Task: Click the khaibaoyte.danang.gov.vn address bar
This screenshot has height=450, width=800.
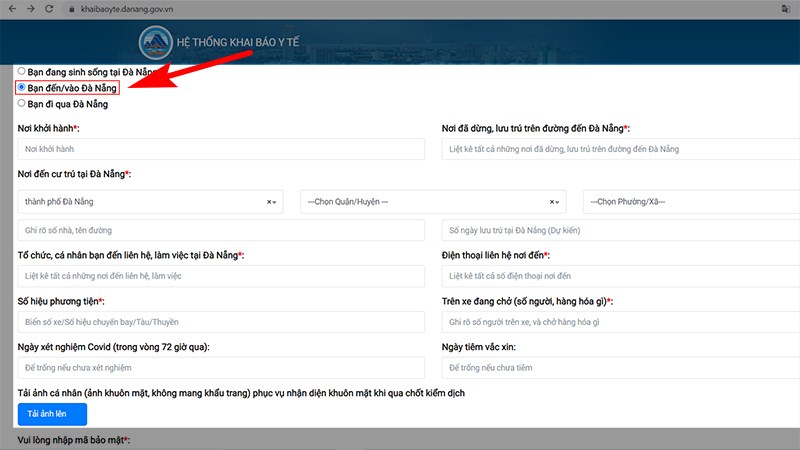Action: pos(127,9)
